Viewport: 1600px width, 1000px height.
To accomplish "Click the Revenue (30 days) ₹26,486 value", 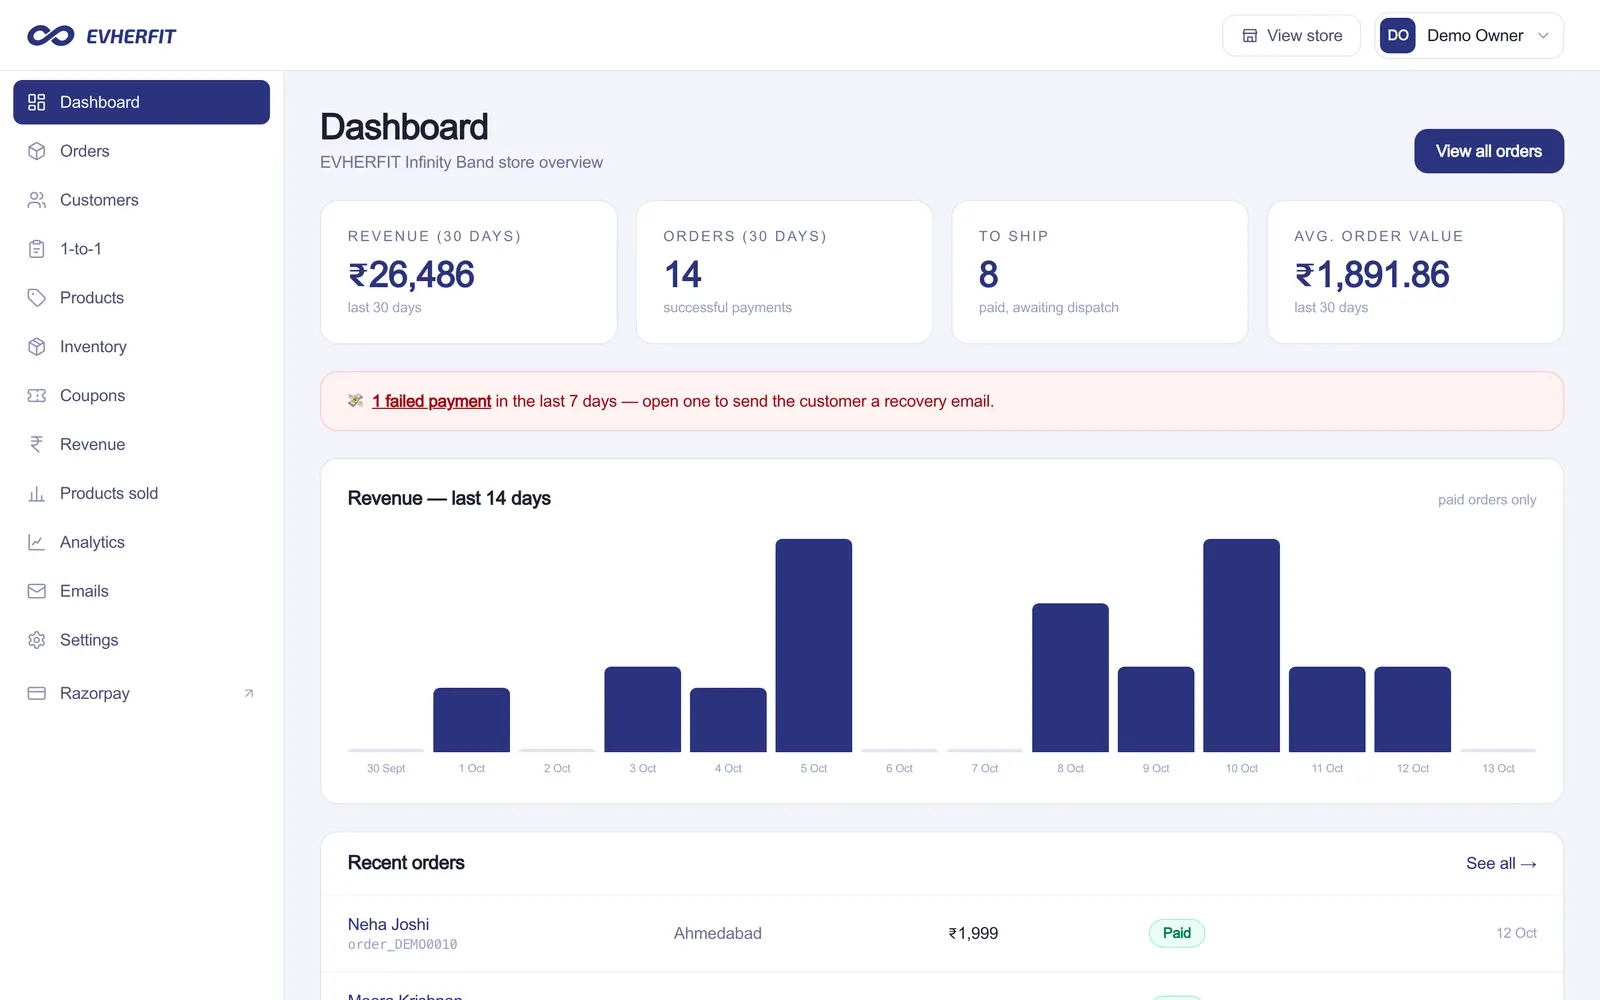I will (x=411, y=275).
